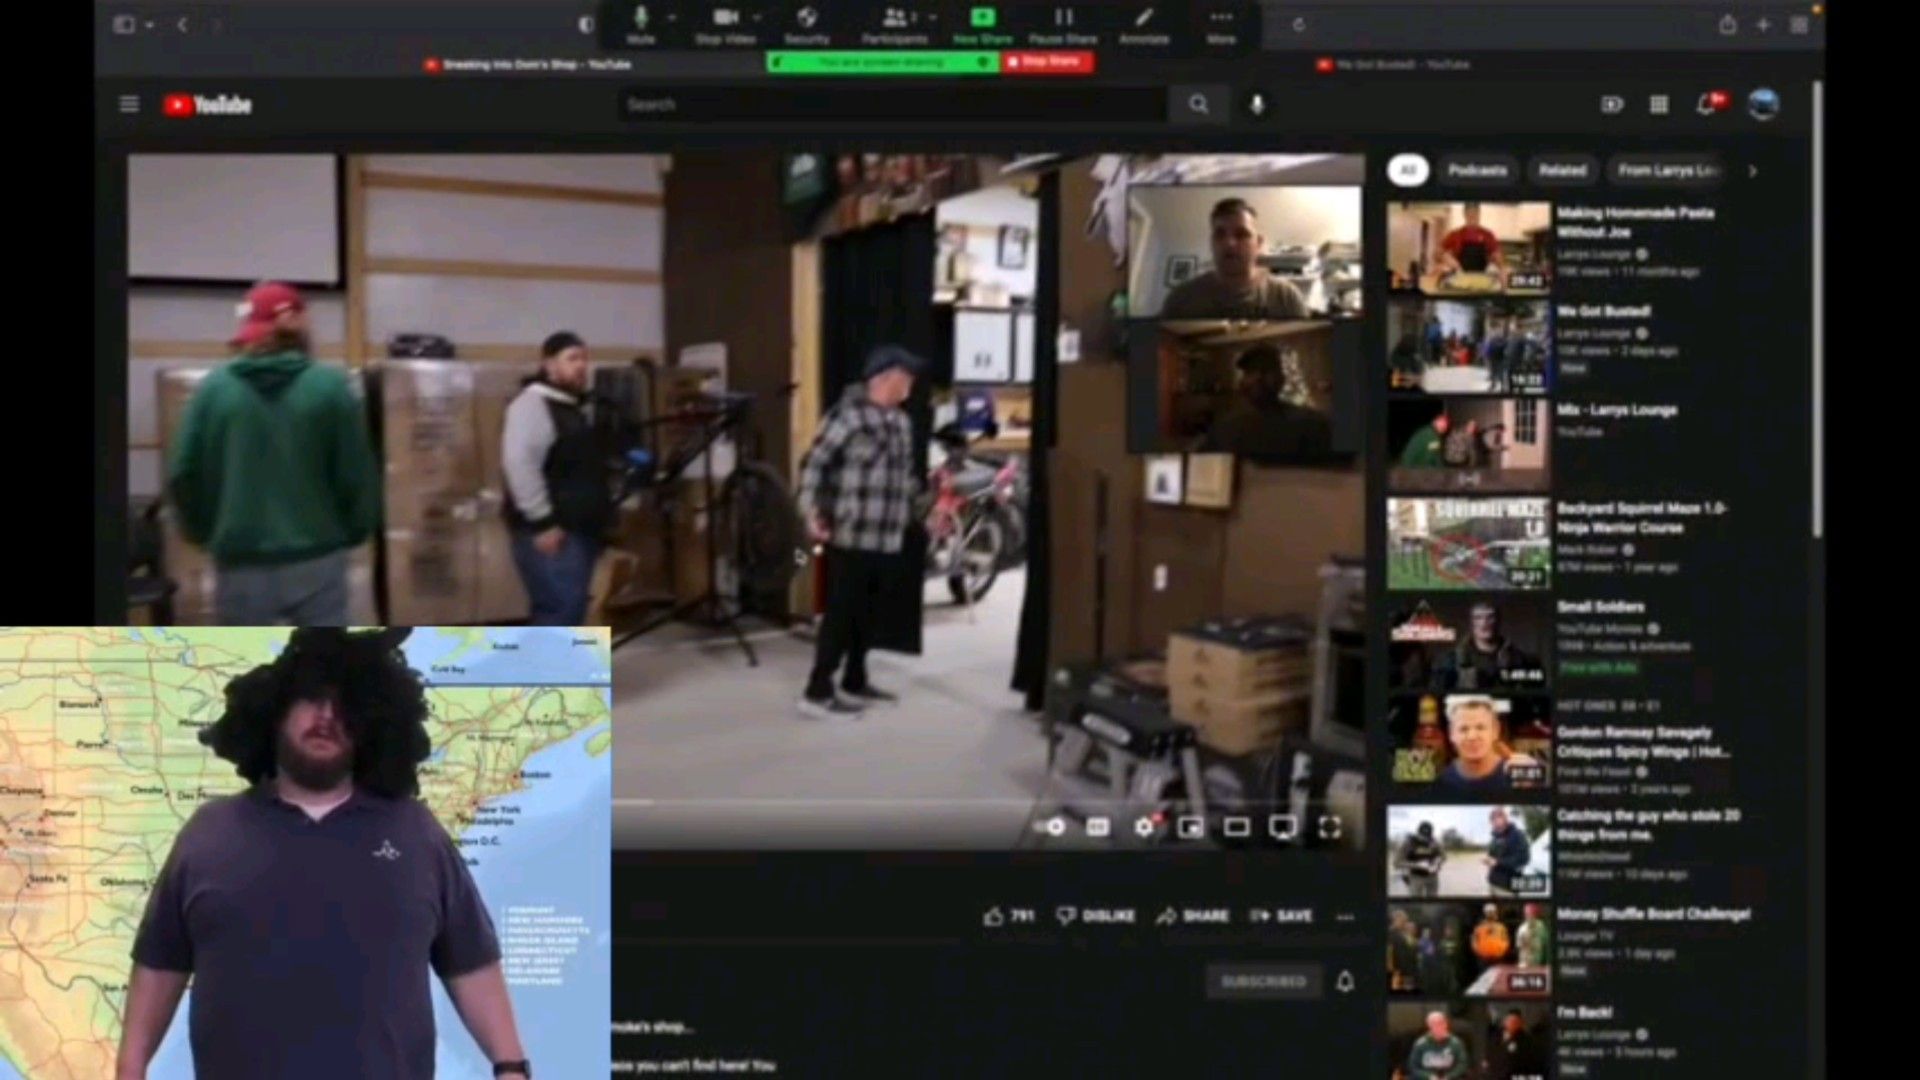Click the Share button under video
The width and height of the screenshot is (1920, 1080).
coord(1192,916)
